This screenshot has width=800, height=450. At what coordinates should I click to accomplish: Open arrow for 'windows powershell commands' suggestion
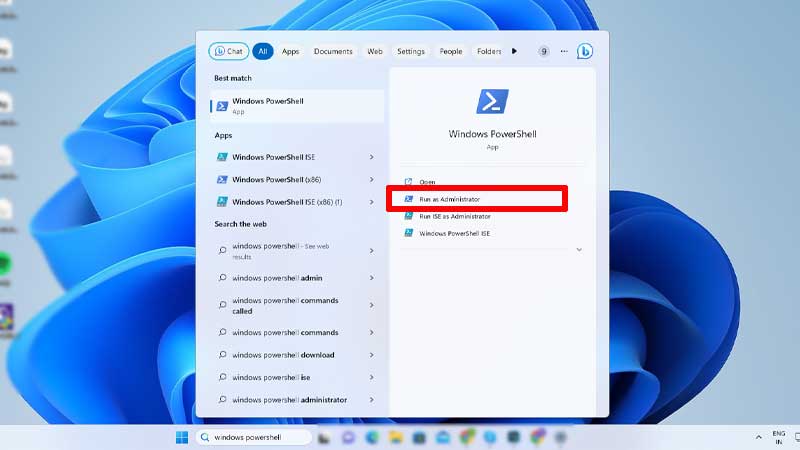click(371, 333)
